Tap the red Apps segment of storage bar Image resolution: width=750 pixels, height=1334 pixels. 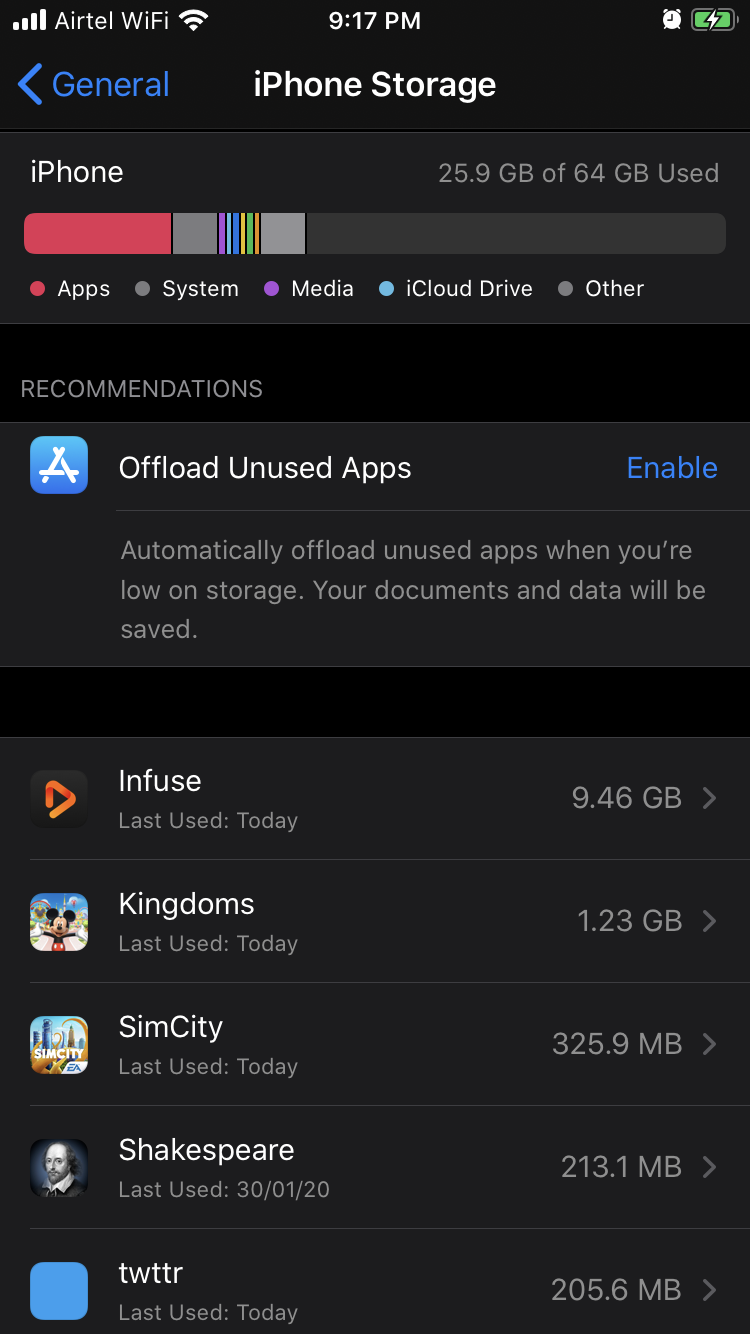coord(98,233)
